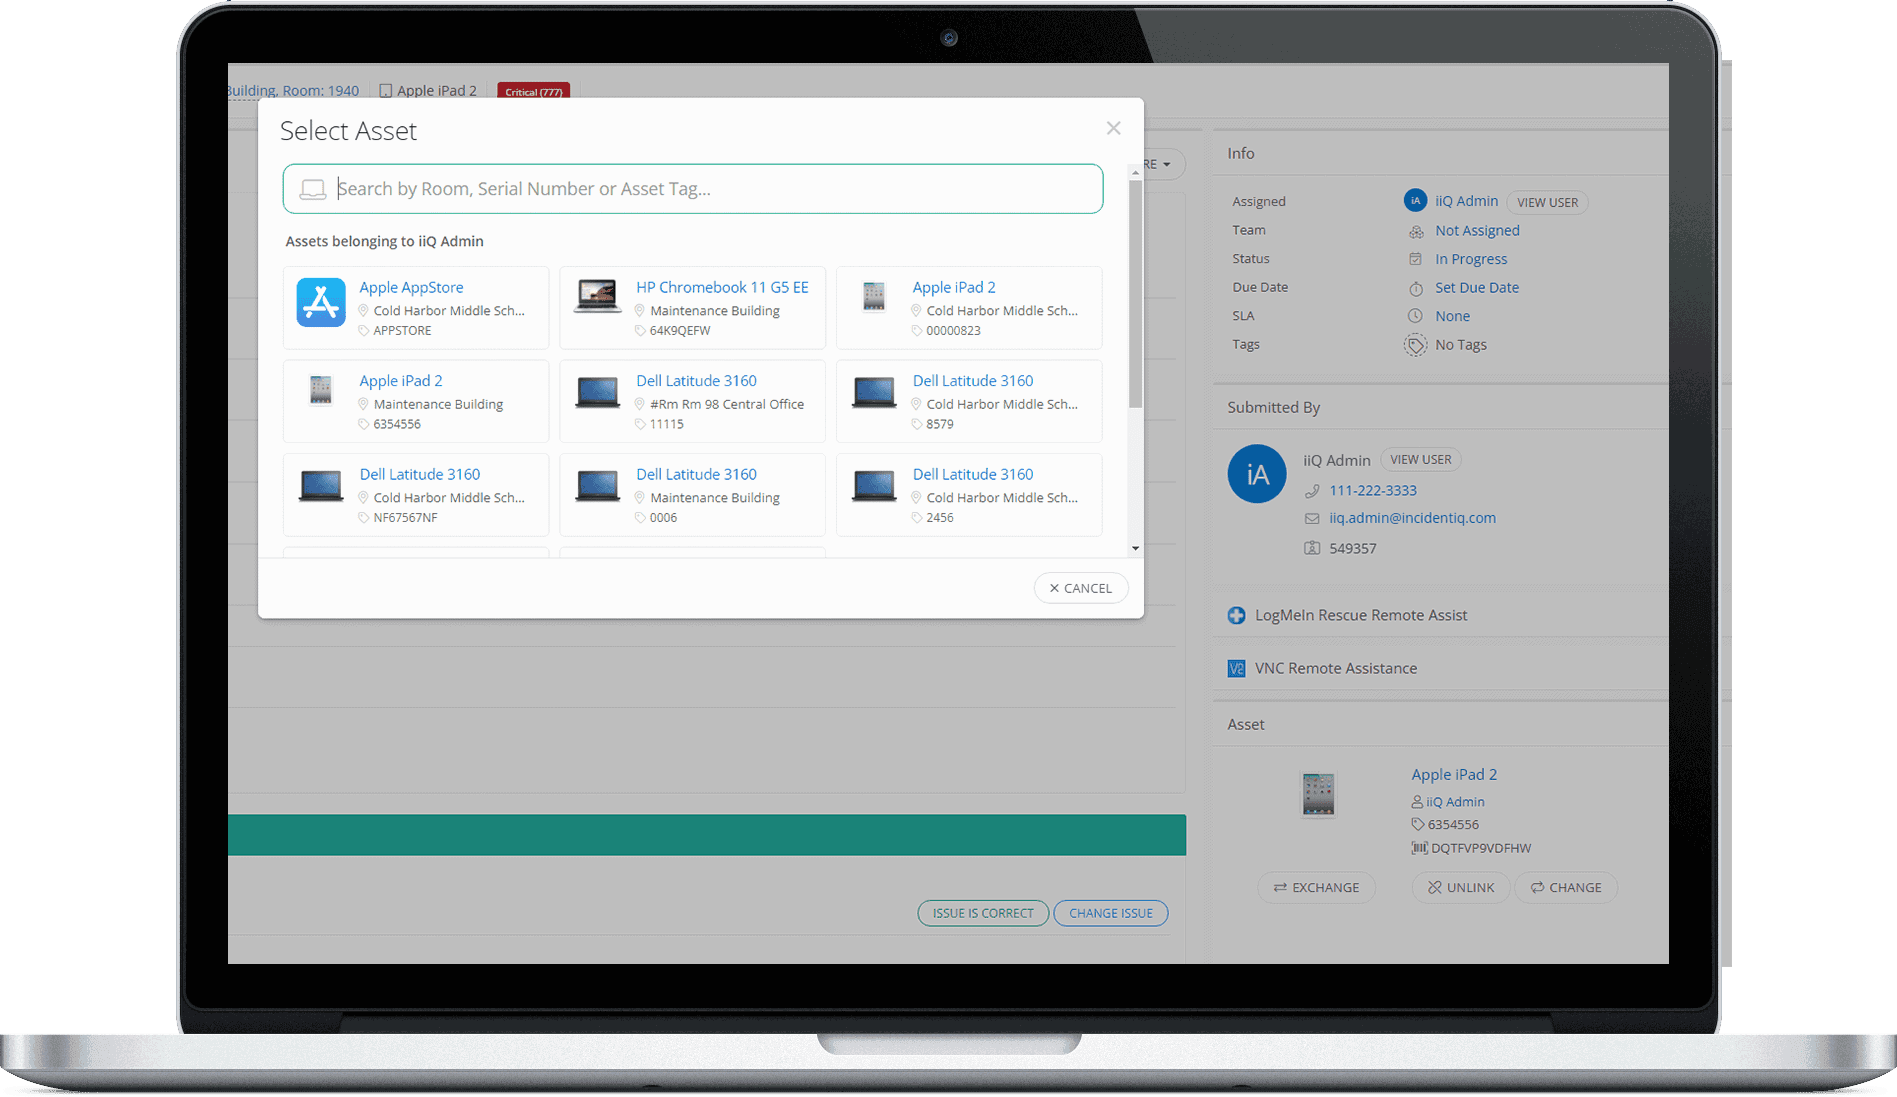This screenshot has height=1097, width=1897.
Task: Click the team group icon
Action: click(1416, 231)
